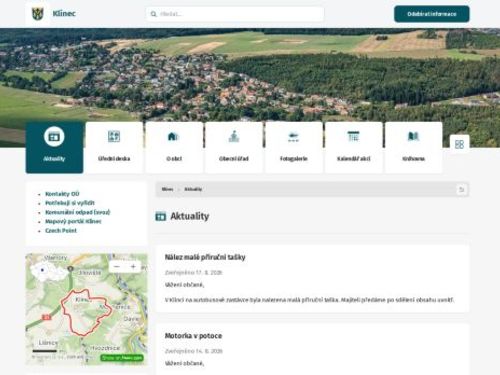Viewport: 500px width, 375px height.
Task: Open the Úřední deska tile
Action: click(114, 147)
